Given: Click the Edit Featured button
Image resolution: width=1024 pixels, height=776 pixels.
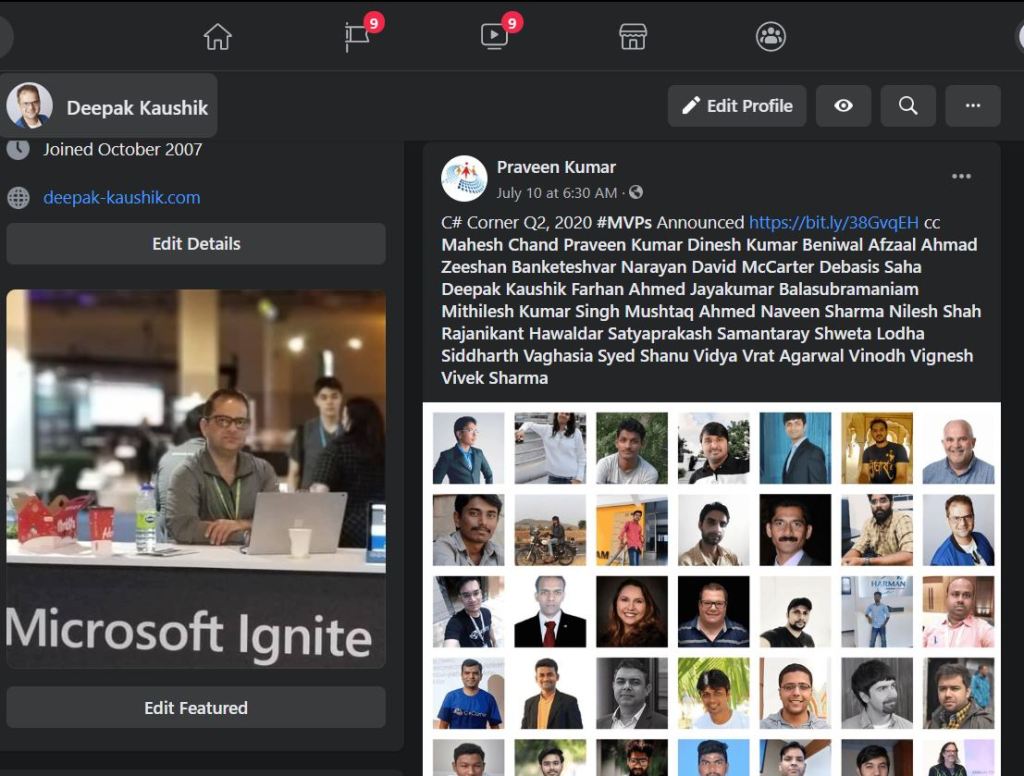Looking at the screenshot, I should click(x=196, y=708).
